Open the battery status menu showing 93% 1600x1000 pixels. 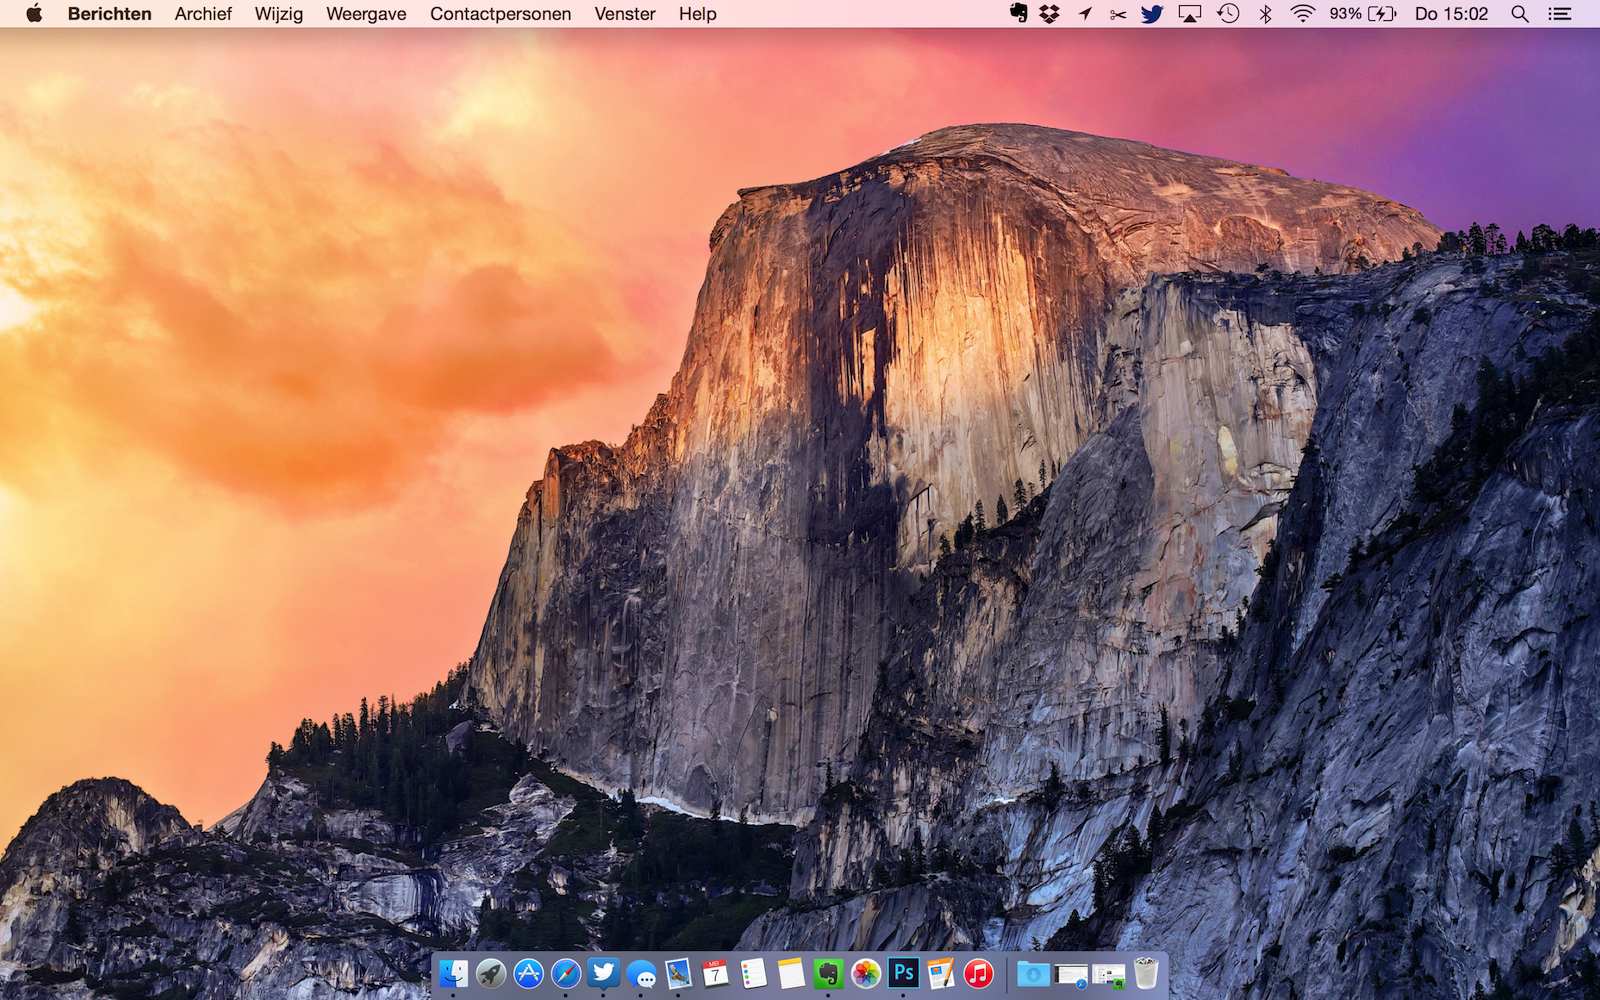[x=1360, y=14]
